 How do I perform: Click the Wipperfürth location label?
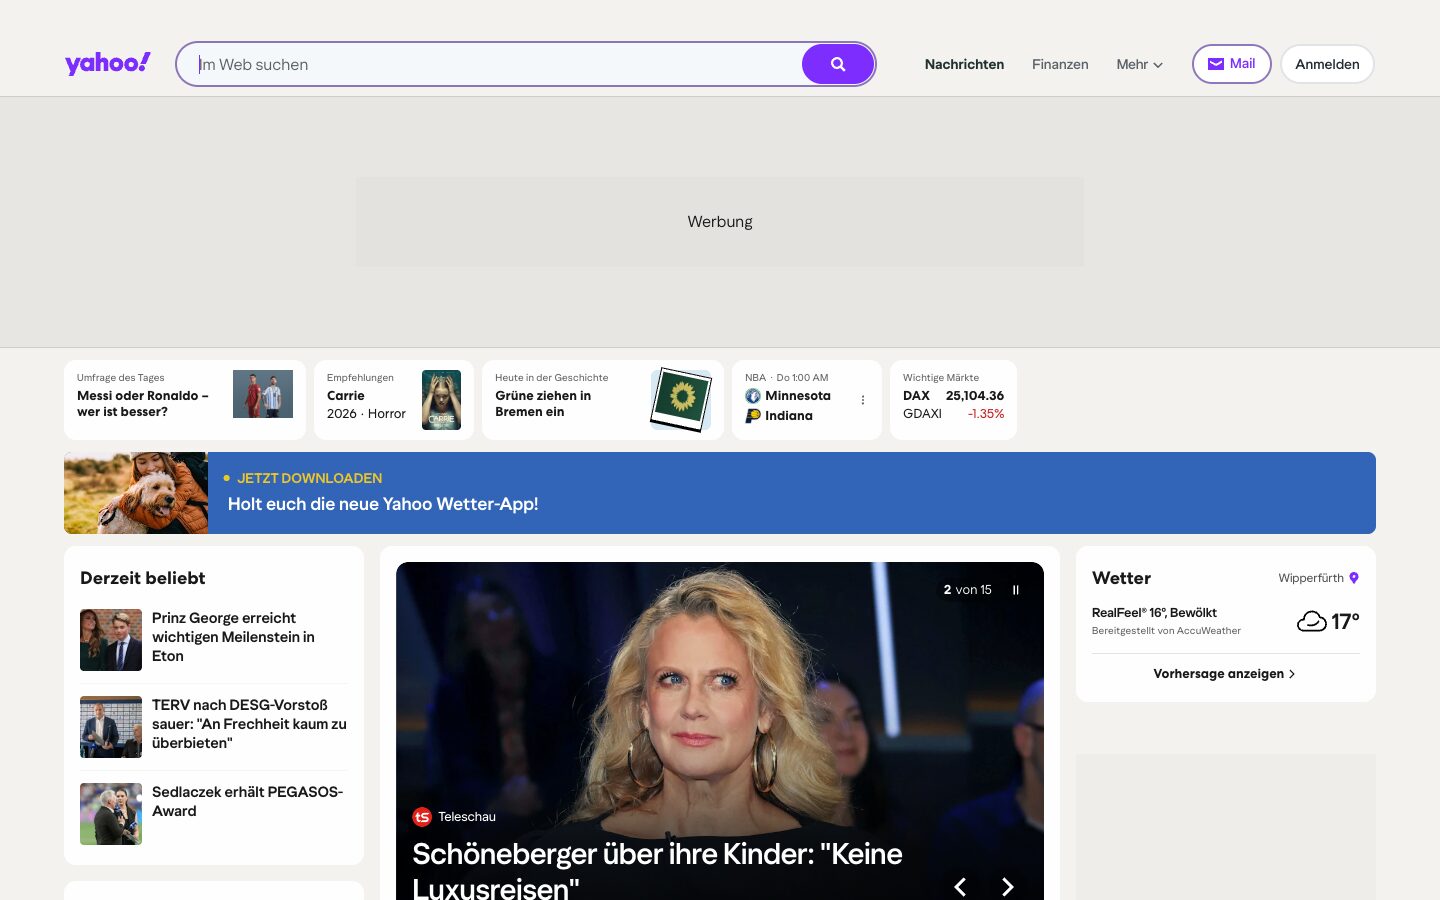[x=1311, y=578]
